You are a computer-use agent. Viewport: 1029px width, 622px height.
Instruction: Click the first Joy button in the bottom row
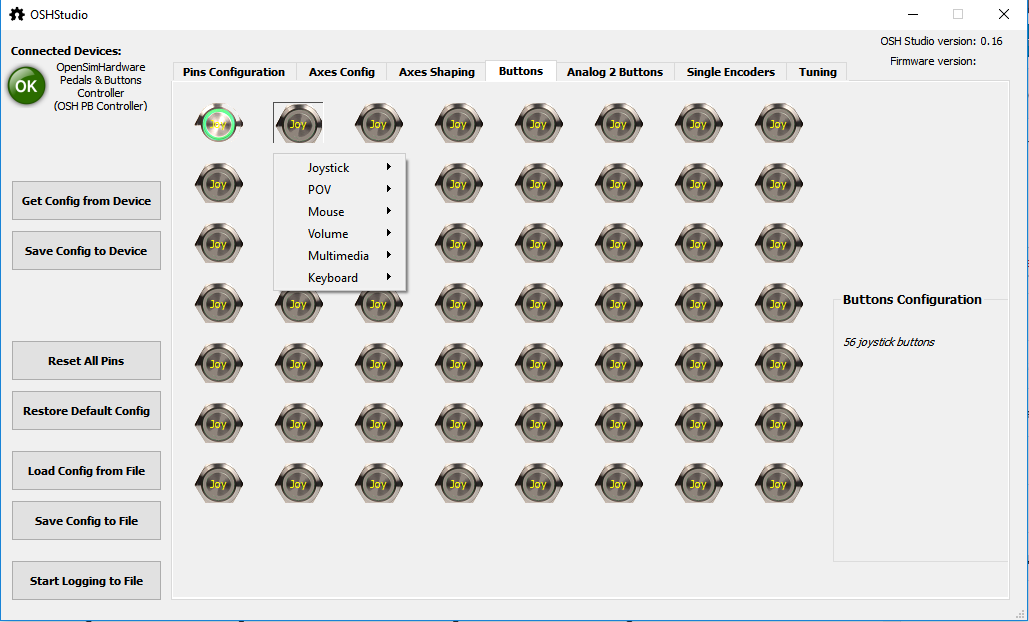(218, 484)
